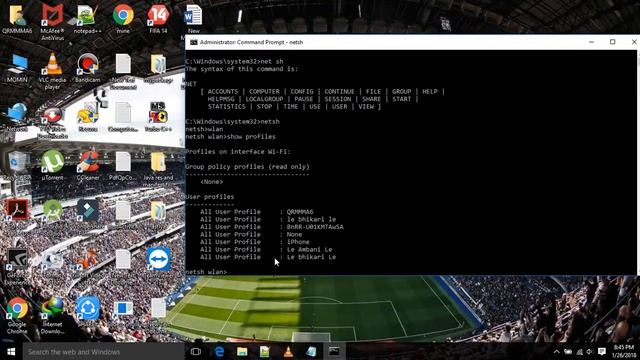
Task: Open the SHAREit blue desktop shortcut
Action: tap(88, 308)
